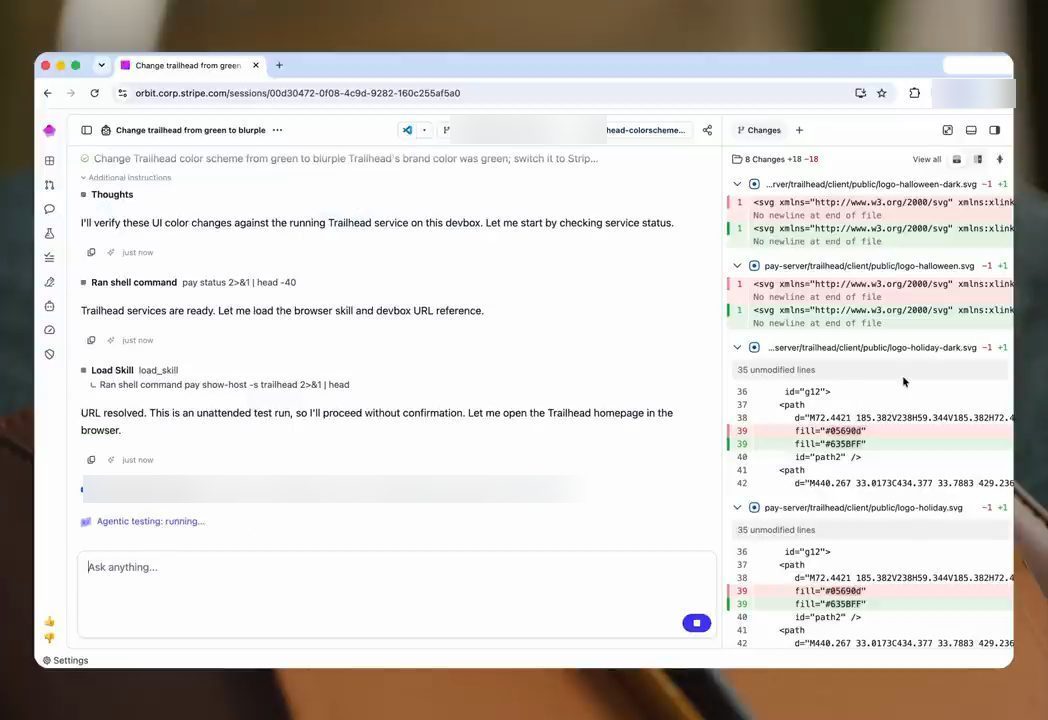Screen dimensions: 1048x720
Task: Click the browser reload button
Action: [x=94, y=93]
